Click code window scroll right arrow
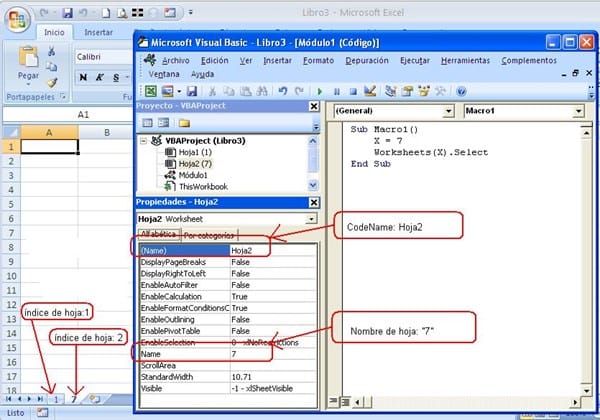Screen dimensions: 600x420 pyautogui.click(x=575, y=402)
